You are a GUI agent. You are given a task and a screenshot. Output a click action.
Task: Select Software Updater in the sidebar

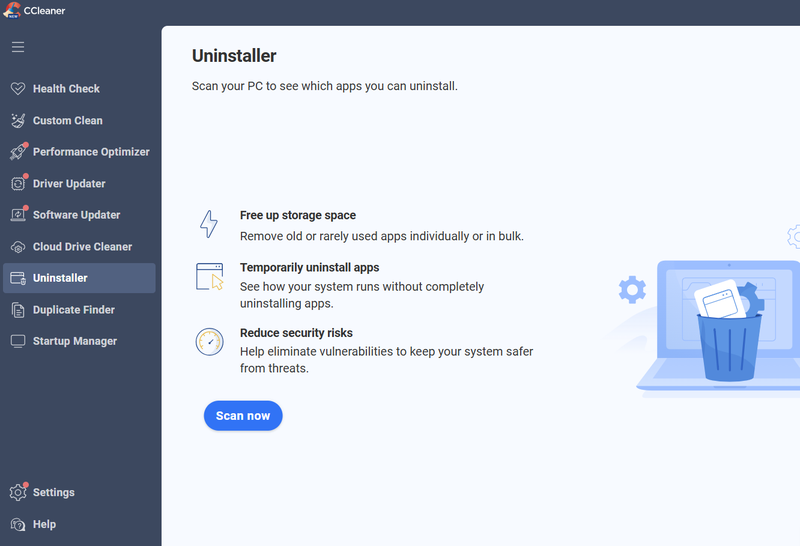tap(77, 215)
